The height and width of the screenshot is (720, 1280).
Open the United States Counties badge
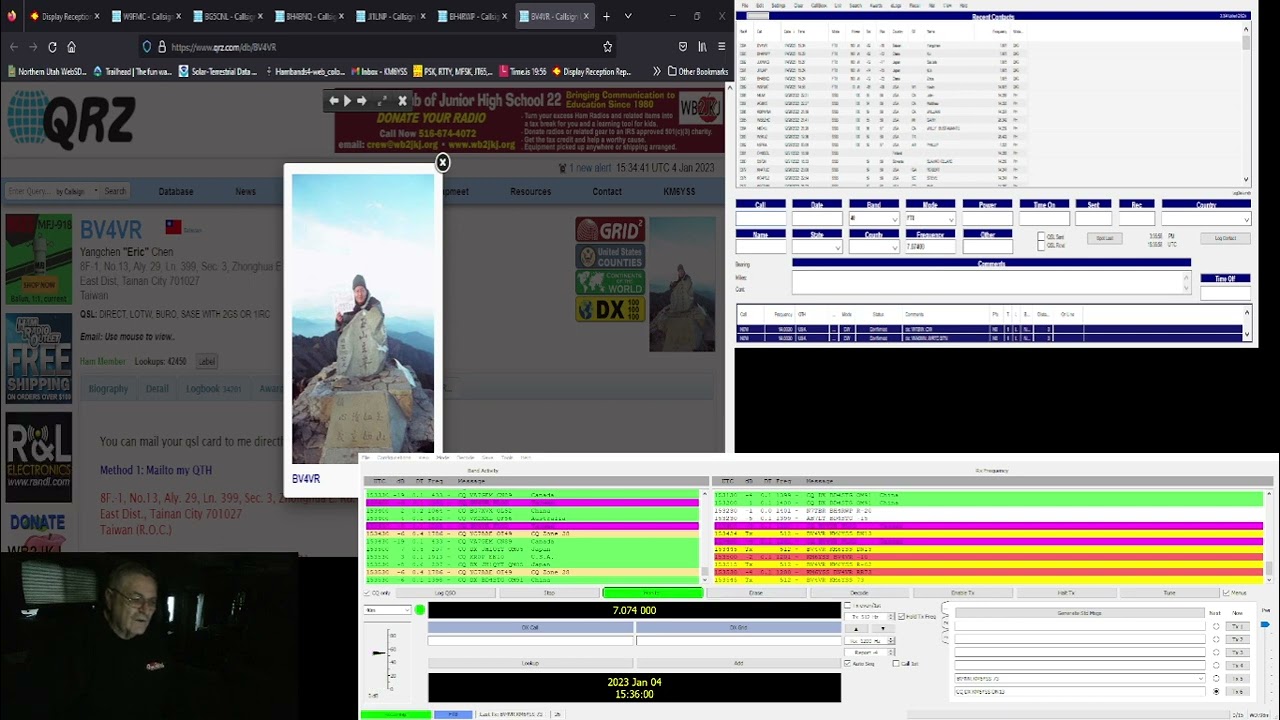610,257
